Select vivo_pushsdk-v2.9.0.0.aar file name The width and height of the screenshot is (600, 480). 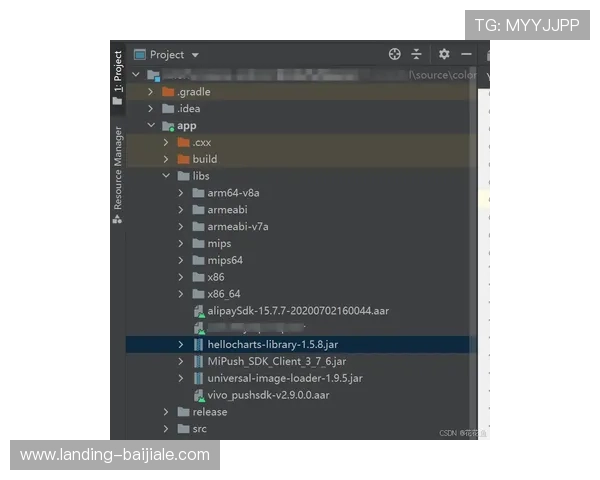pos(268,395)
